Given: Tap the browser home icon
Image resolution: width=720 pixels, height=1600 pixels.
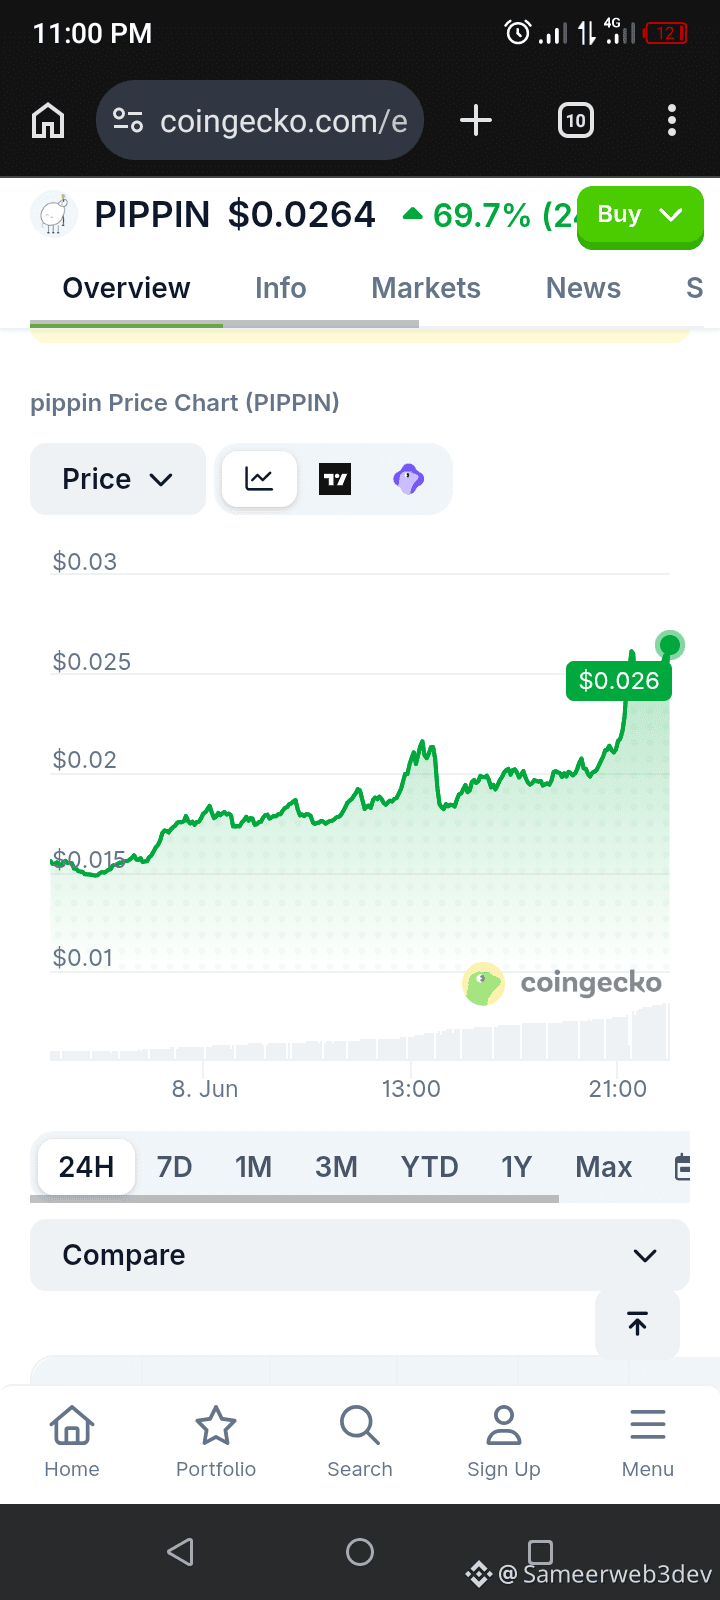Looking at the screenshot, I should tap(48, 121).
